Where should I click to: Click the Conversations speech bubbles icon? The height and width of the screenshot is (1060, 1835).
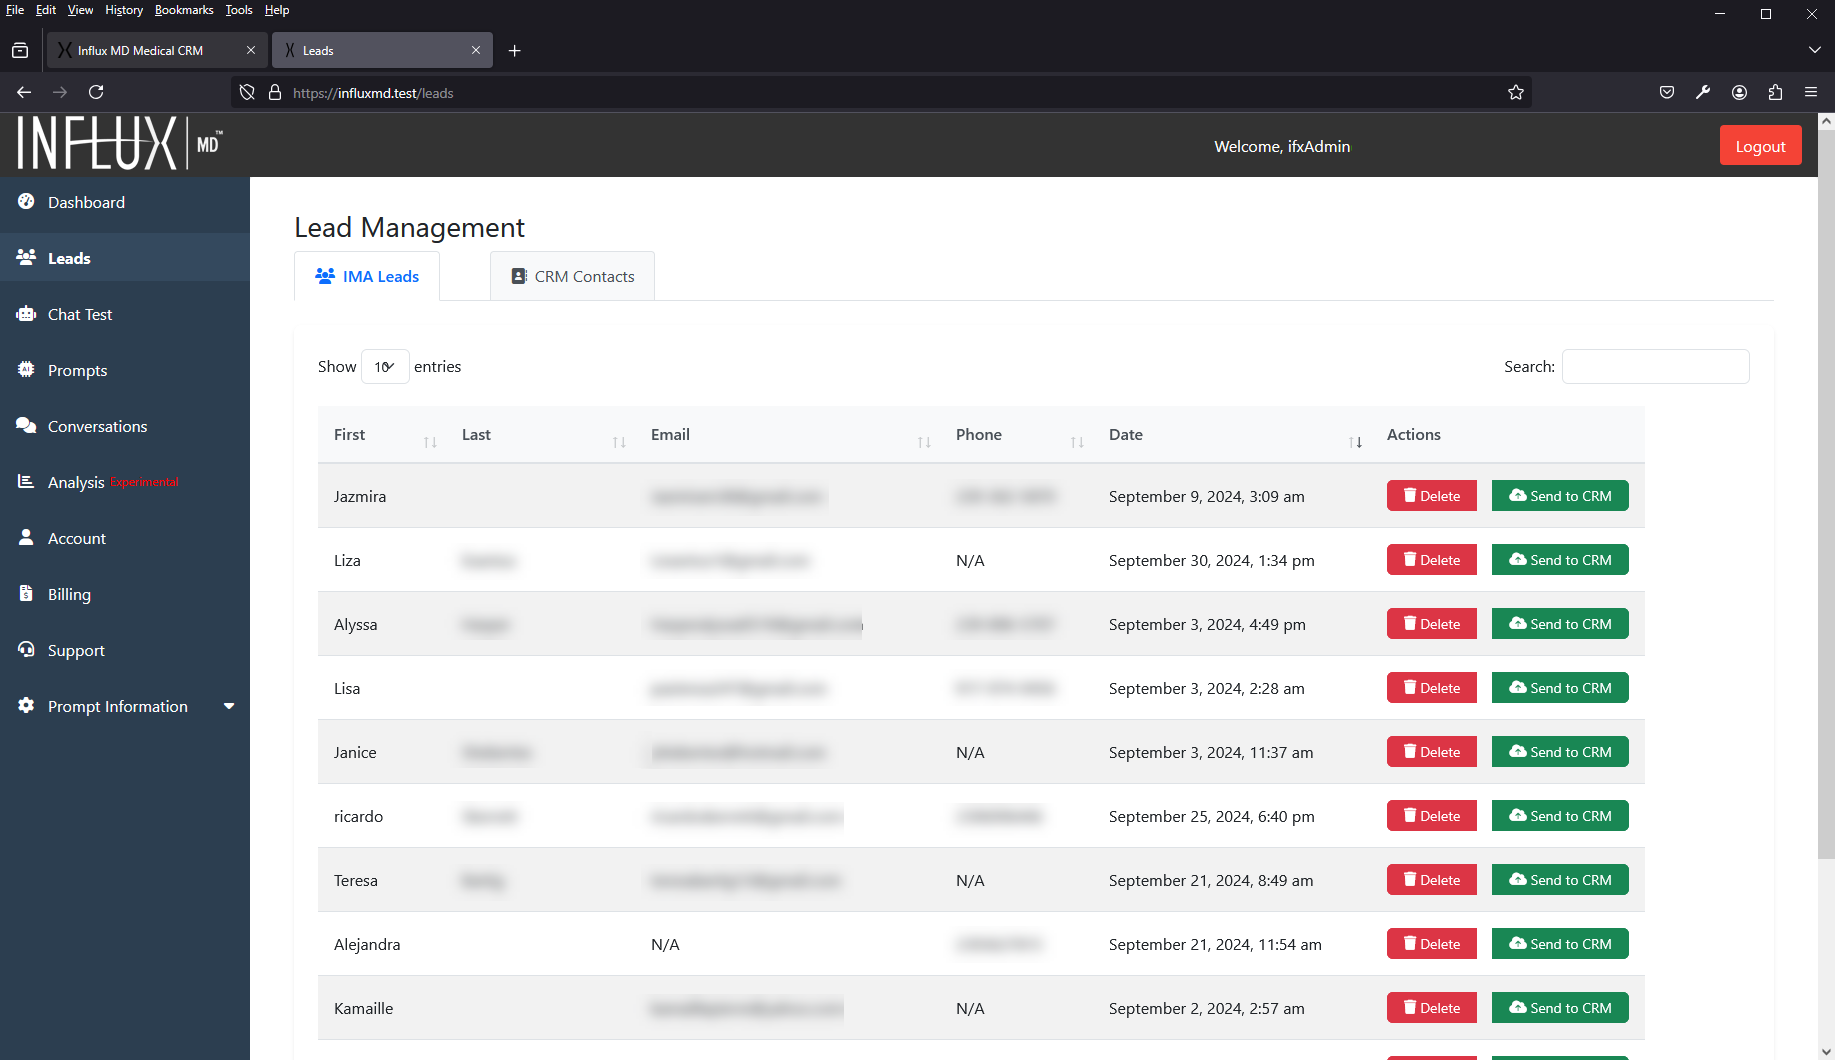(26, 426)
